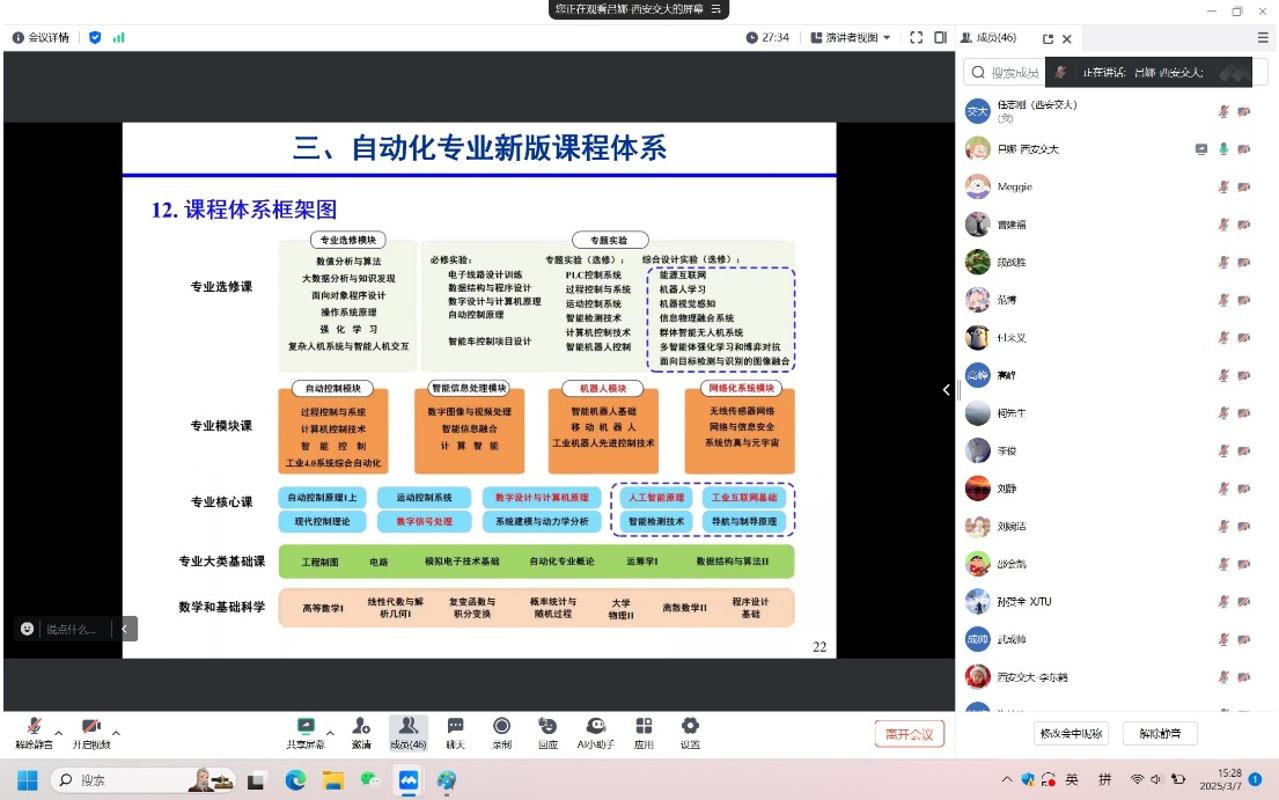Open the 应用 apps icon
Viewport: 1279px width, 800px height.
pyautogui.click(x=644, y=731)
